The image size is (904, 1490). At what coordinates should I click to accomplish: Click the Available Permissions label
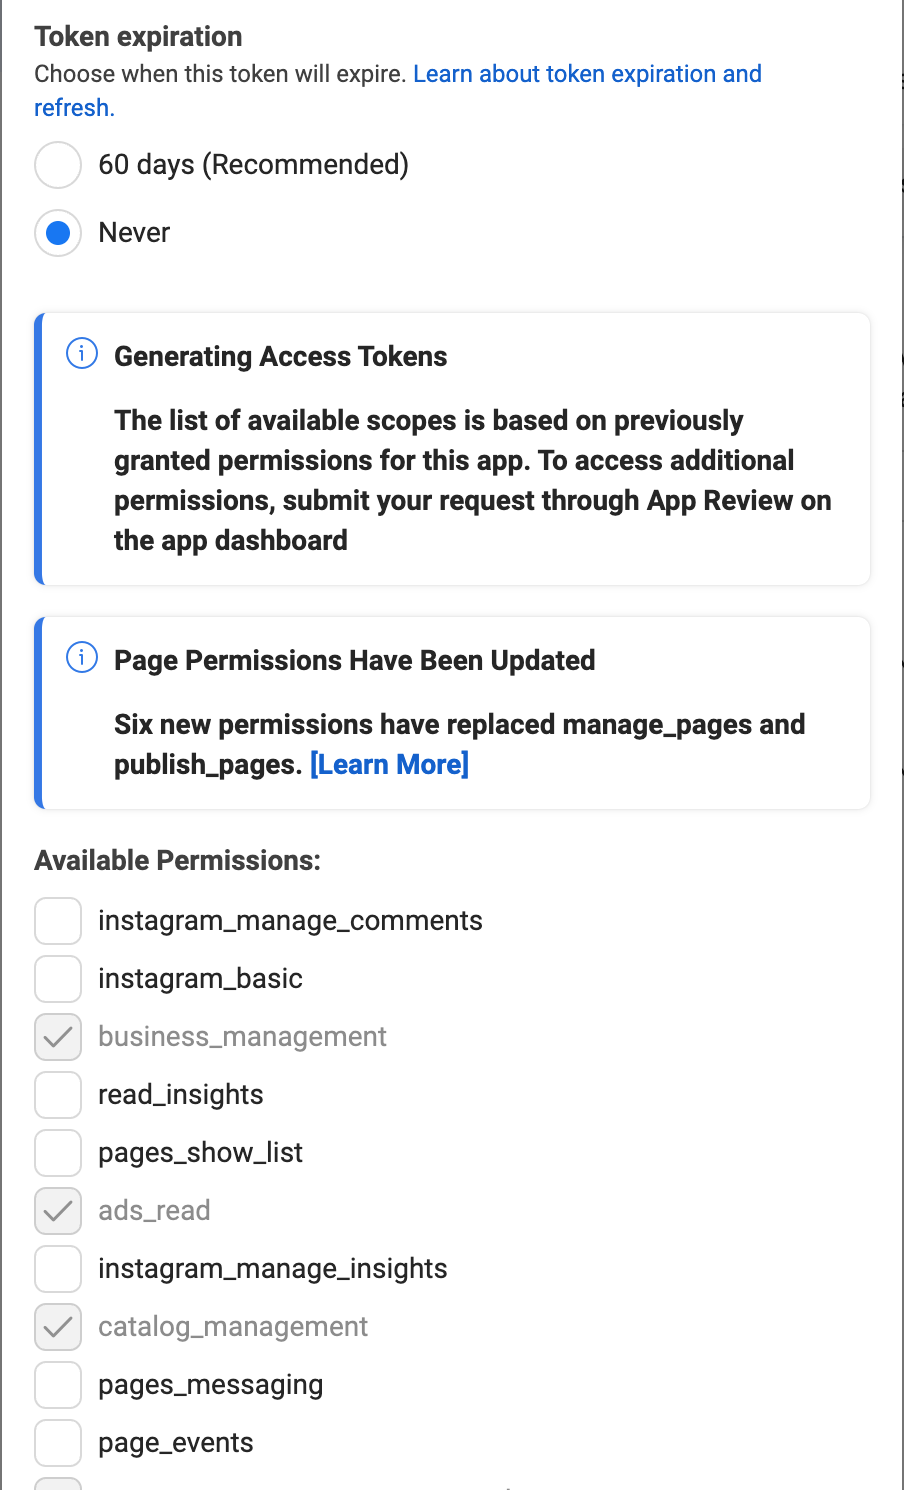coord(177,861)
